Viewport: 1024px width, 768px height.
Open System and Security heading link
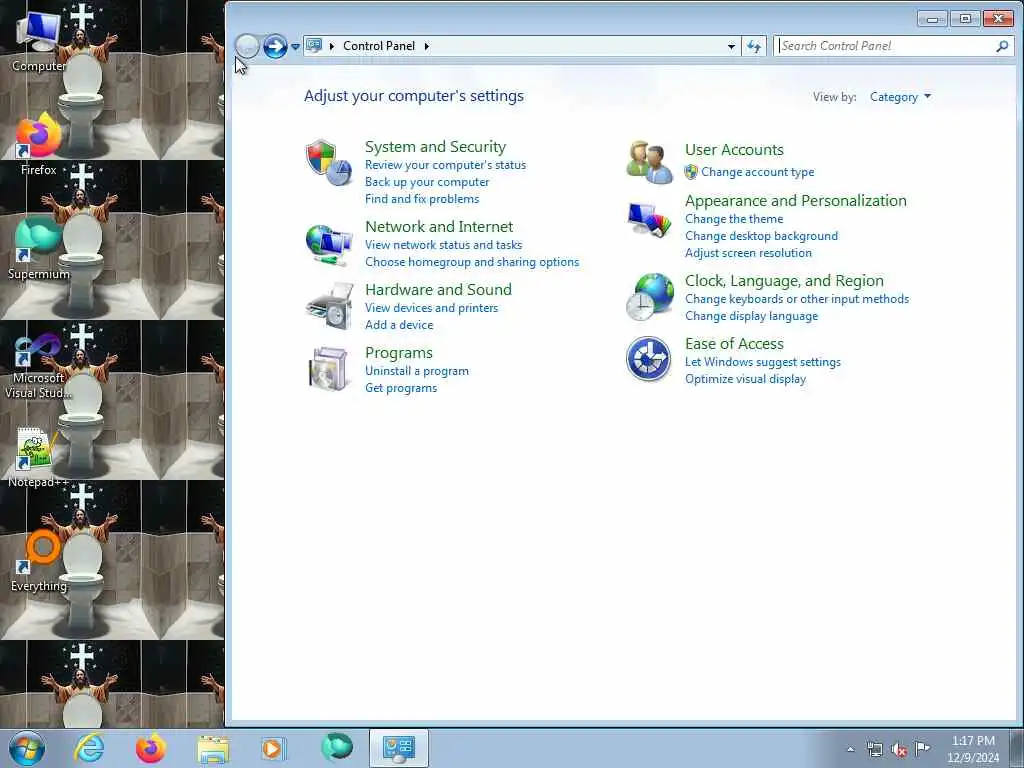click(436, 146)
